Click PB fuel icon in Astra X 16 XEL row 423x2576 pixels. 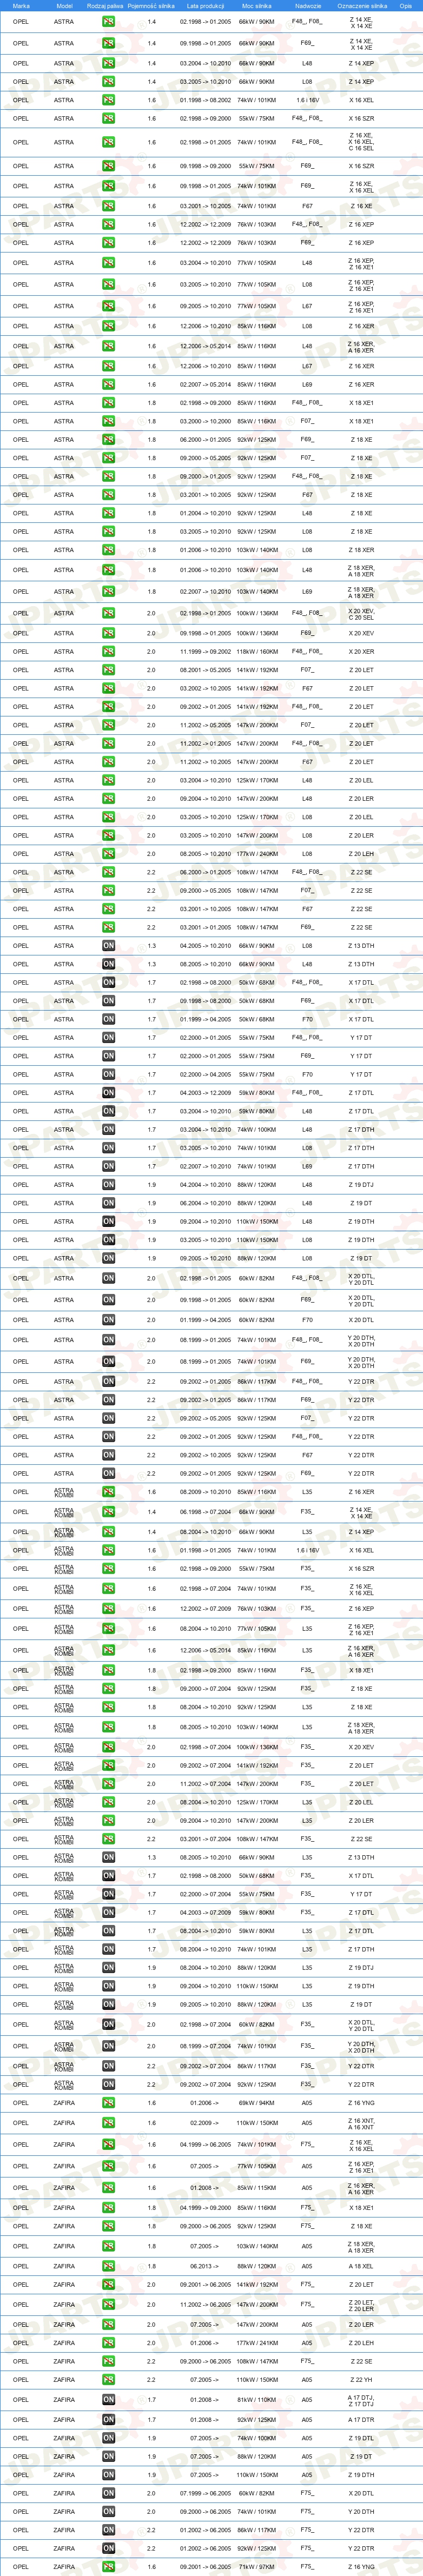(x=108, y=100)
